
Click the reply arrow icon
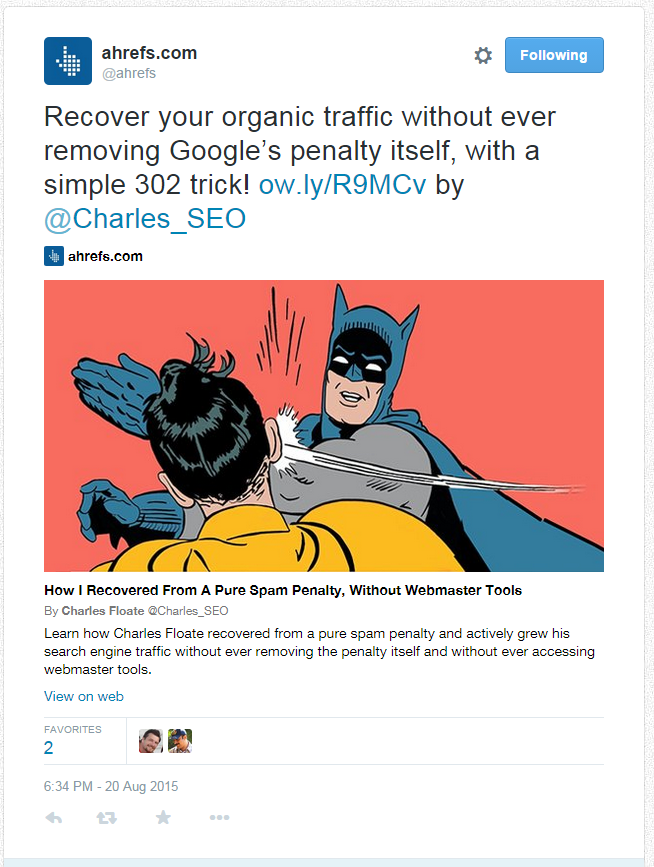(x=54, y=817)
